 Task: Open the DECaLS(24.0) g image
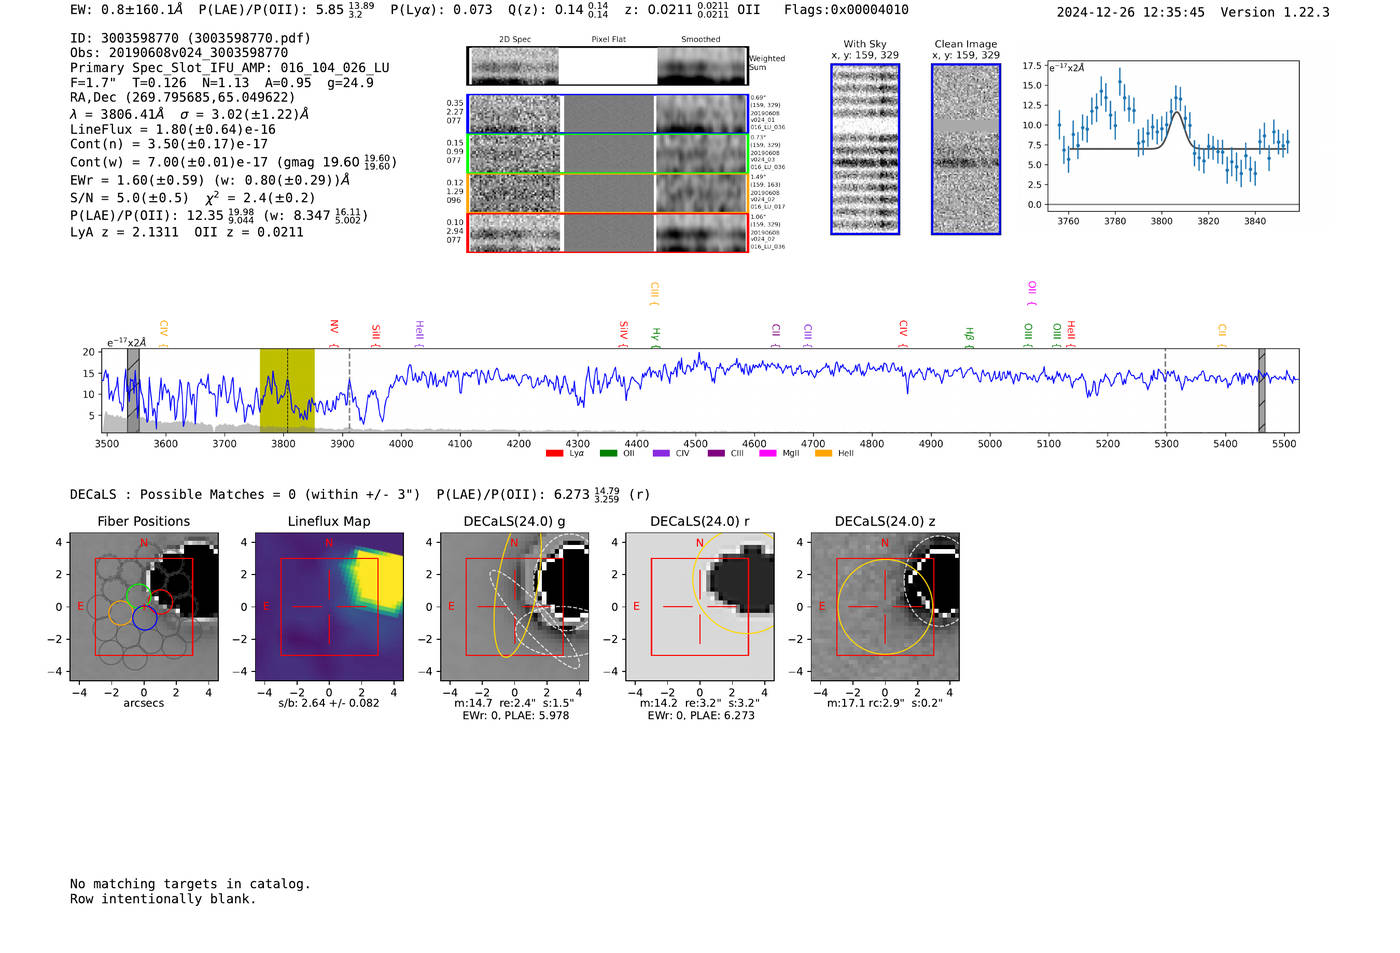514,607
